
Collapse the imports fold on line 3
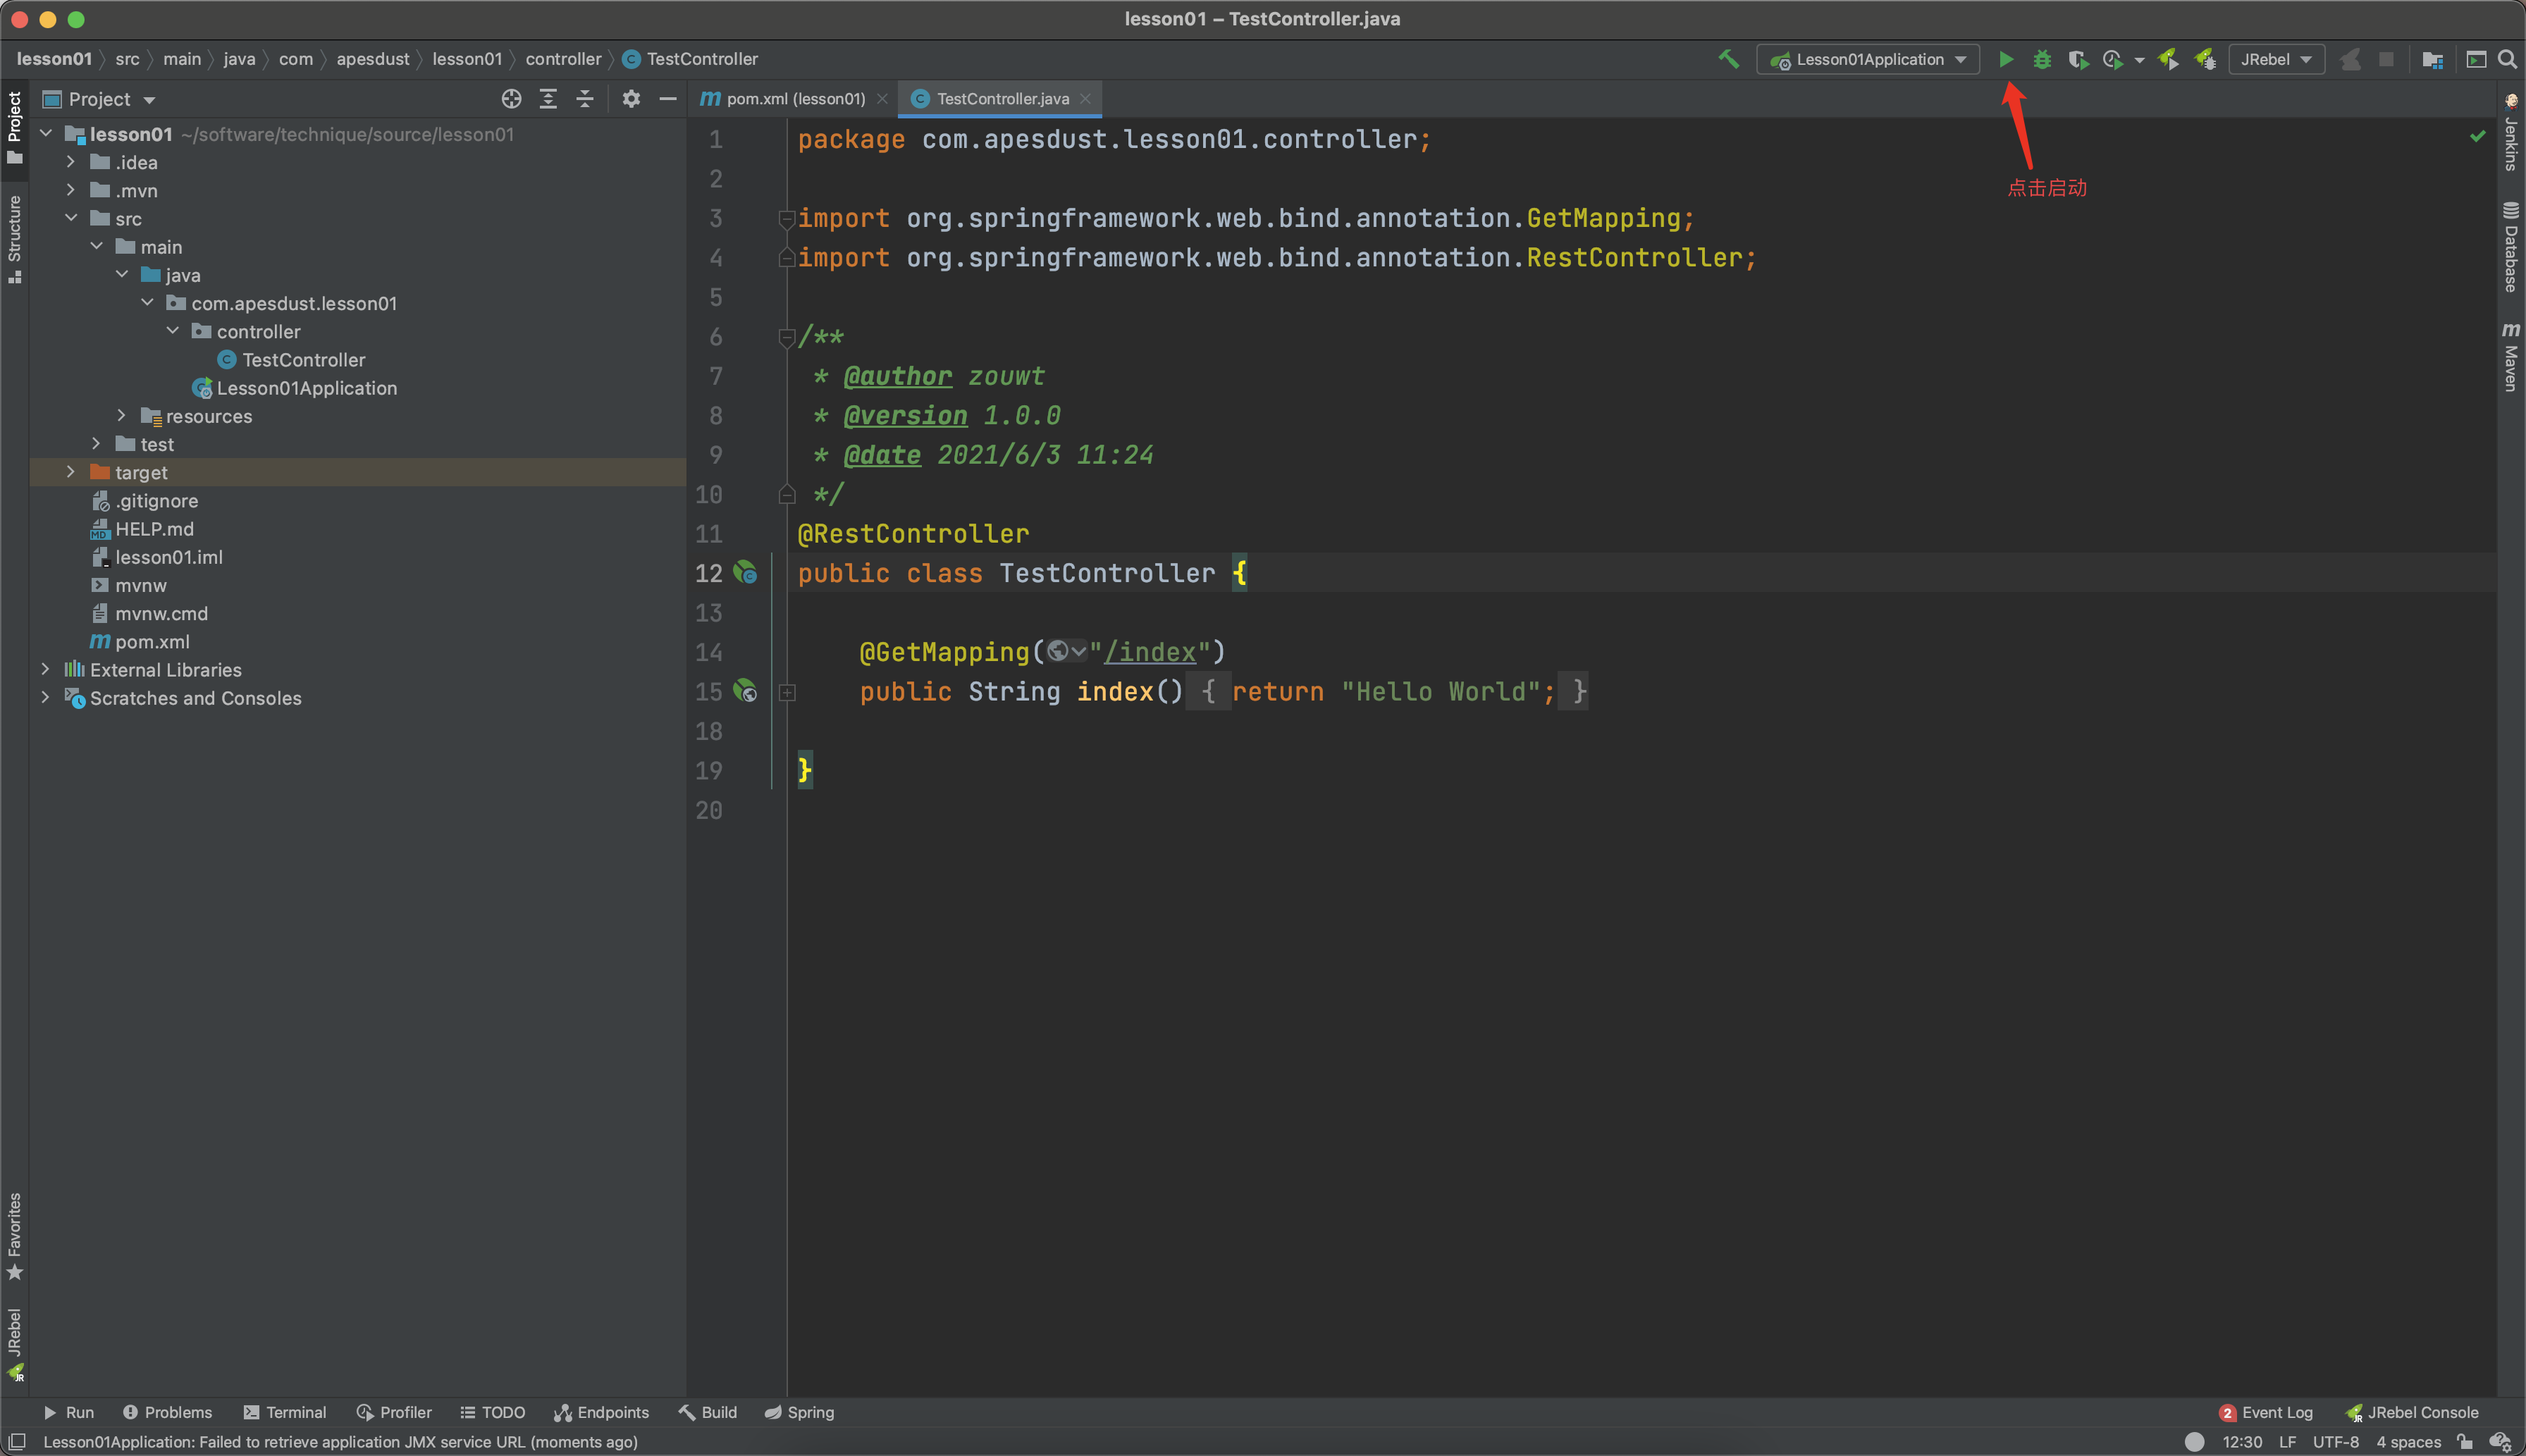click(x=787, y=219)
